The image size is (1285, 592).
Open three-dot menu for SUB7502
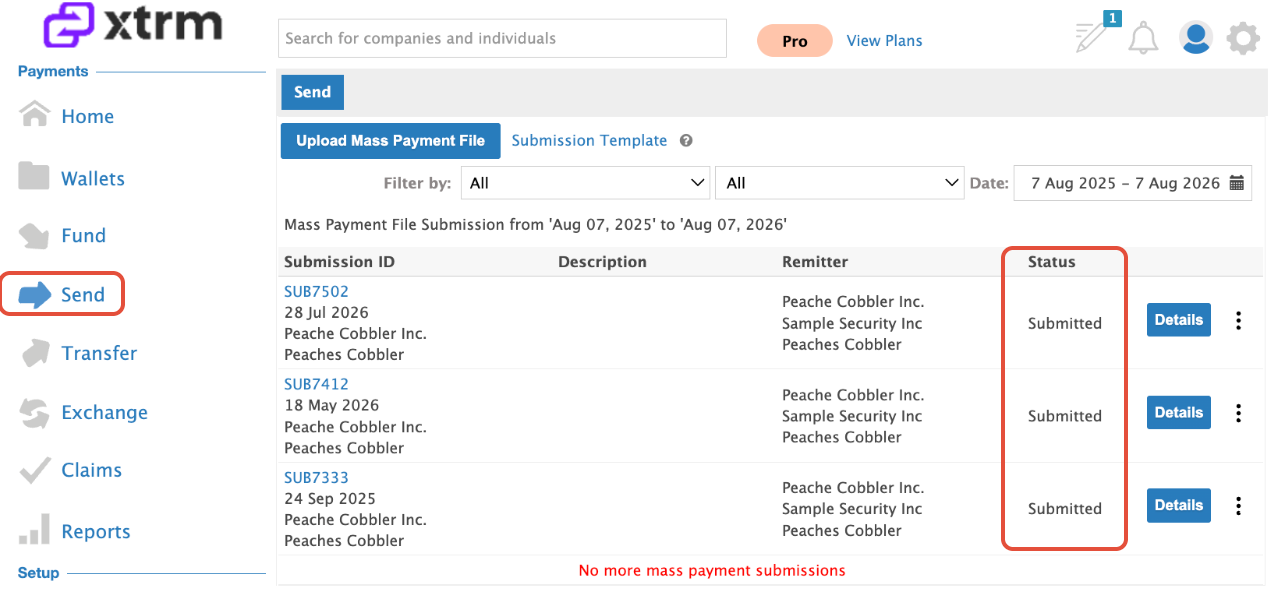1238,320
